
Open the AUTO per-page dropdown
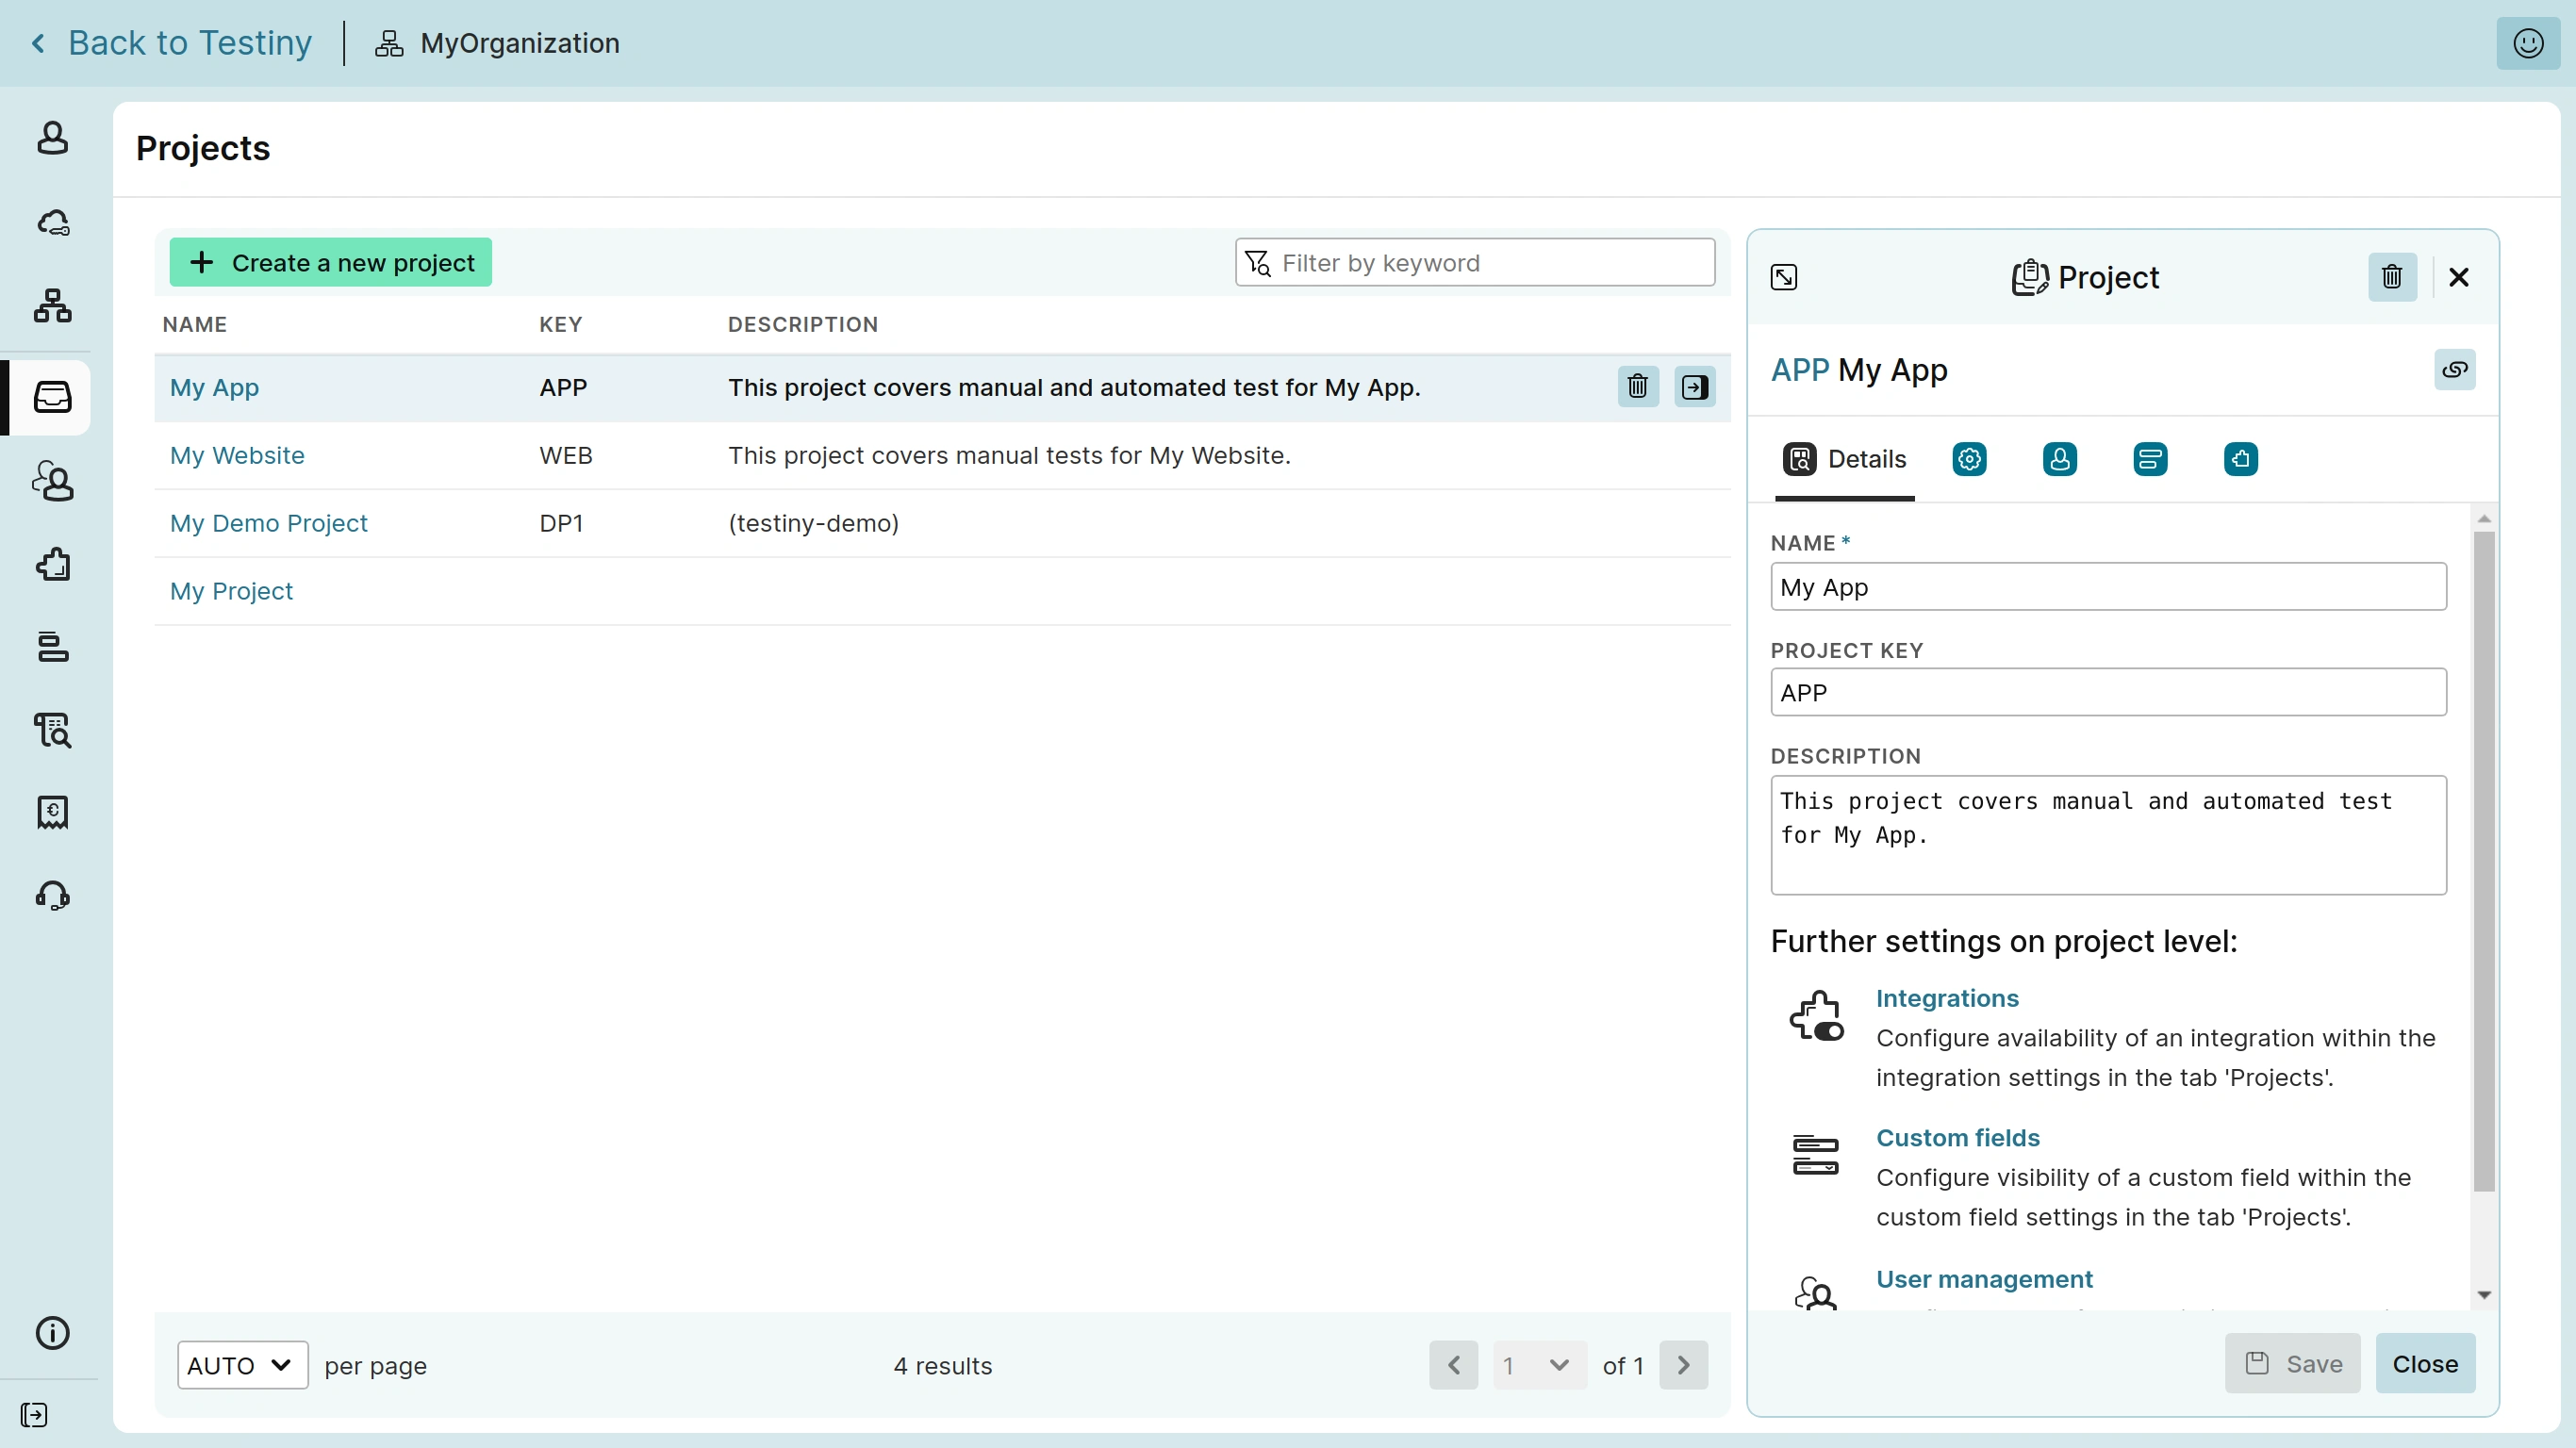click(241, 1365)
